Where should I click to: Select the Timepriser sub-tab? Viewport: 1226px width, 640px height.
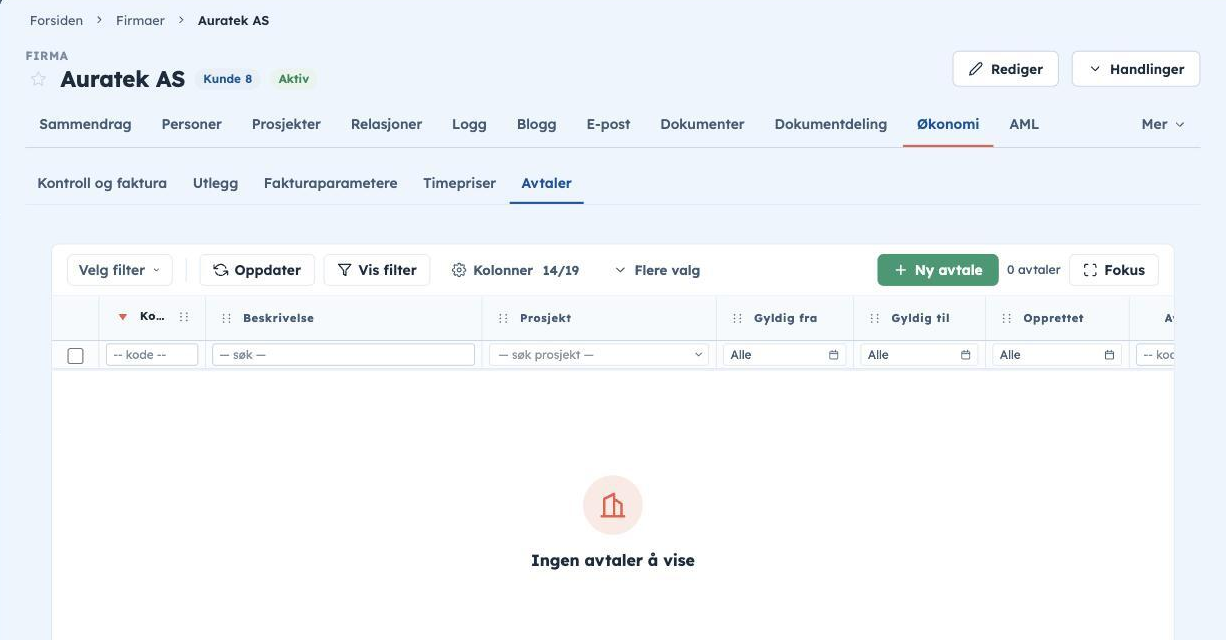(x=459, y=183)
